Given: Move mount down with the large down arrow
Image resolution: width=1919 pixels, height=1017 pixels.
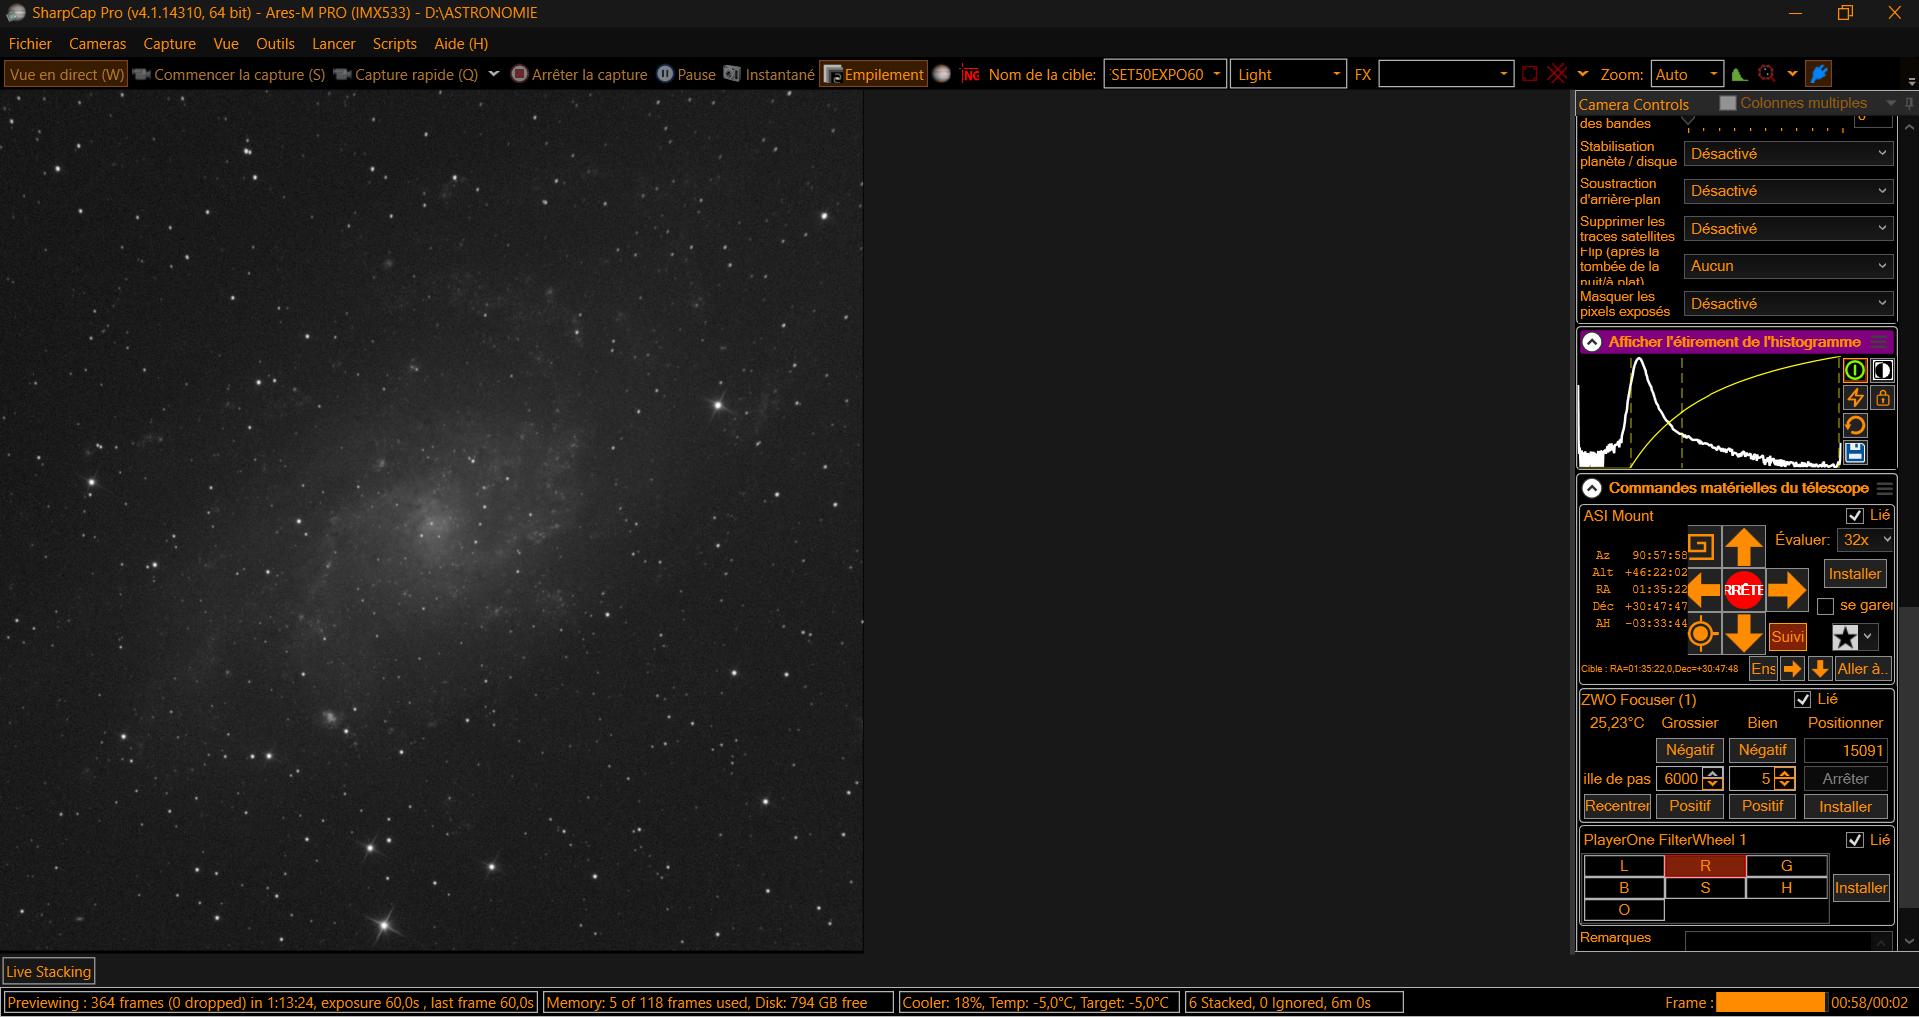Looking at the screenshot, I should [x=1744, y=633].
